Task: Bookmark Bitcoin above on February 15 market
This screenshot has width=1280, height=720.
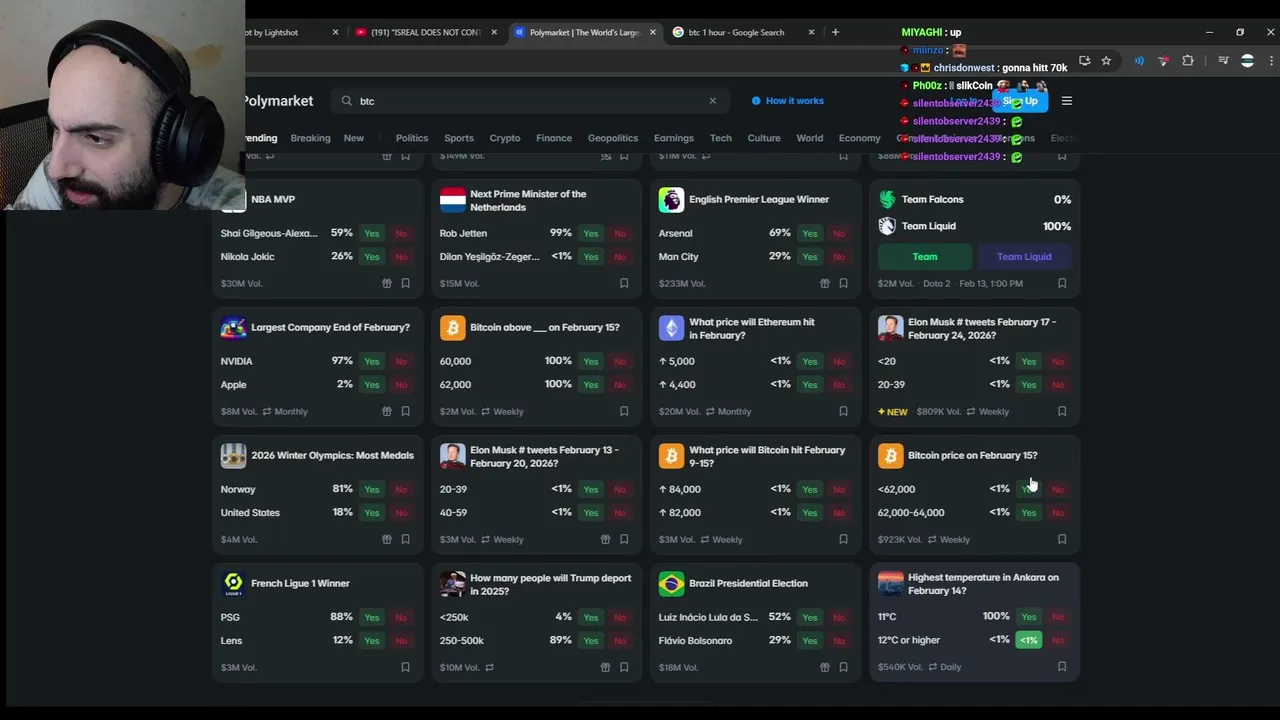Action: (624, 411)
